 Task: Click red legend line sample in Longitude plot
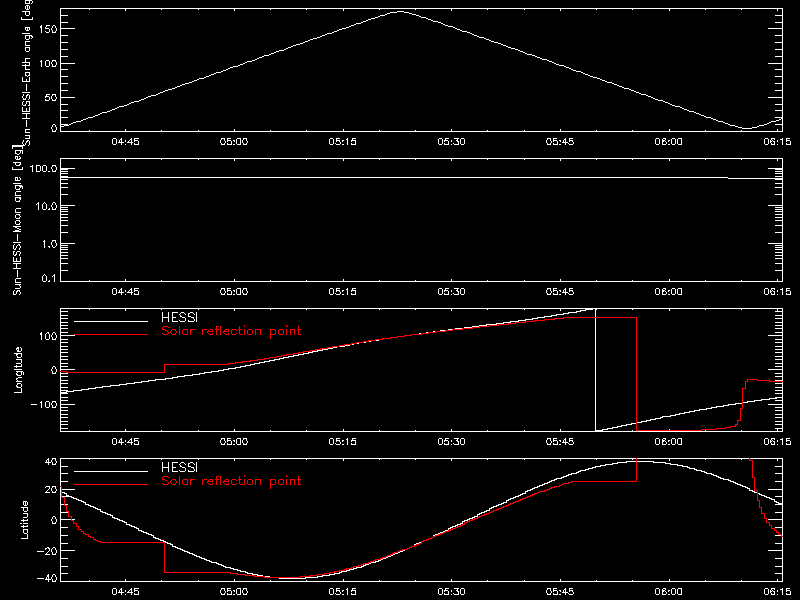coord(111,335)
